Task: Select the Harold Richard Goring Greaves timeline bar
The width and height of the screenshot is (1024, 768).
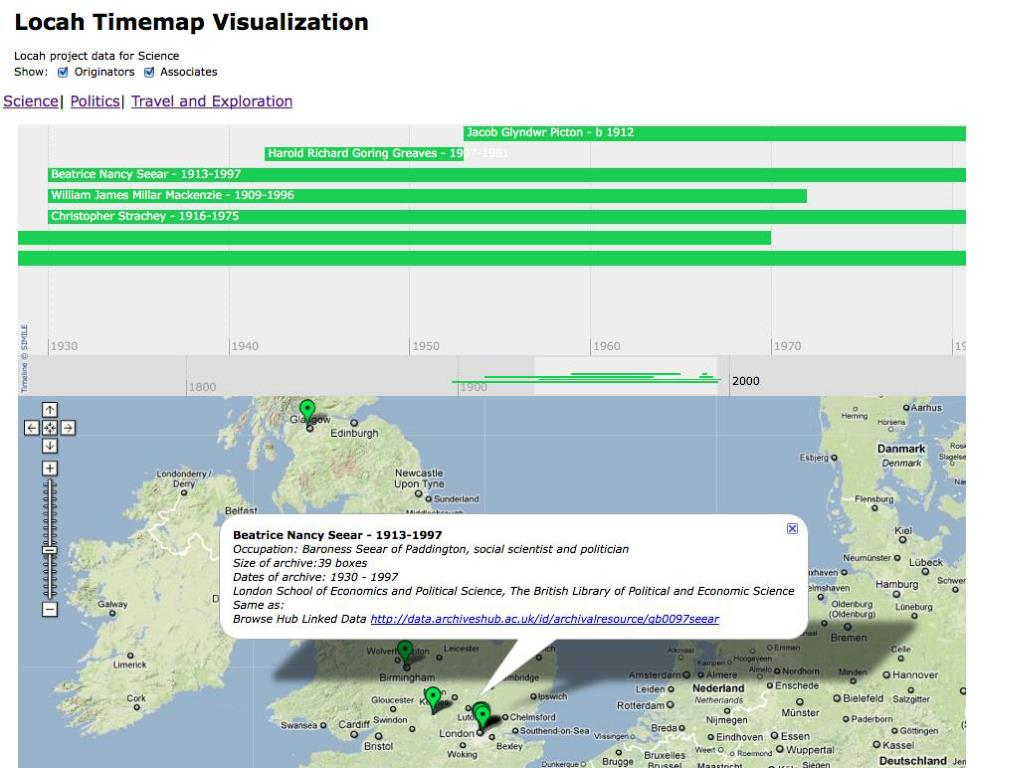Action: coord(364,153)
